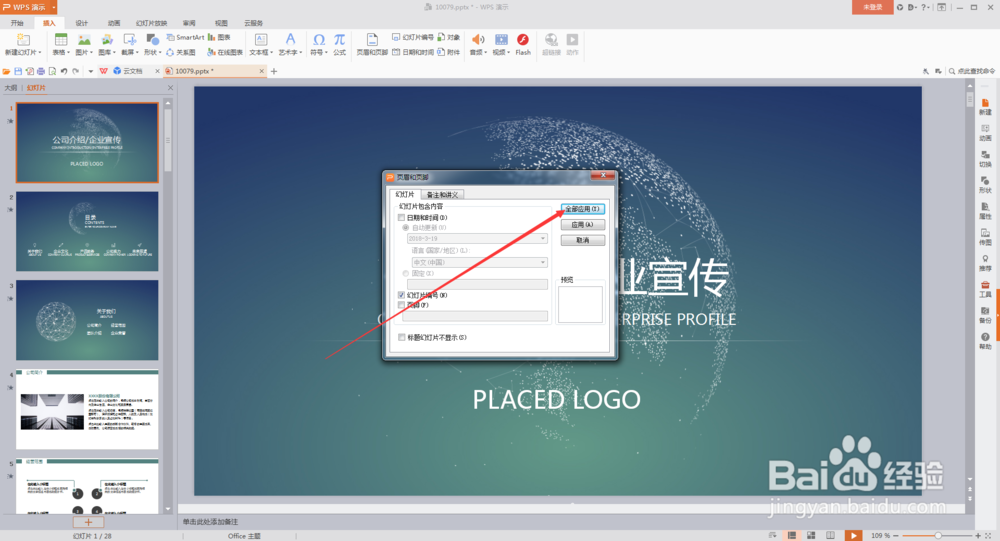
Task: Click the save icon in quick toolbar
Action: point(18,71)
